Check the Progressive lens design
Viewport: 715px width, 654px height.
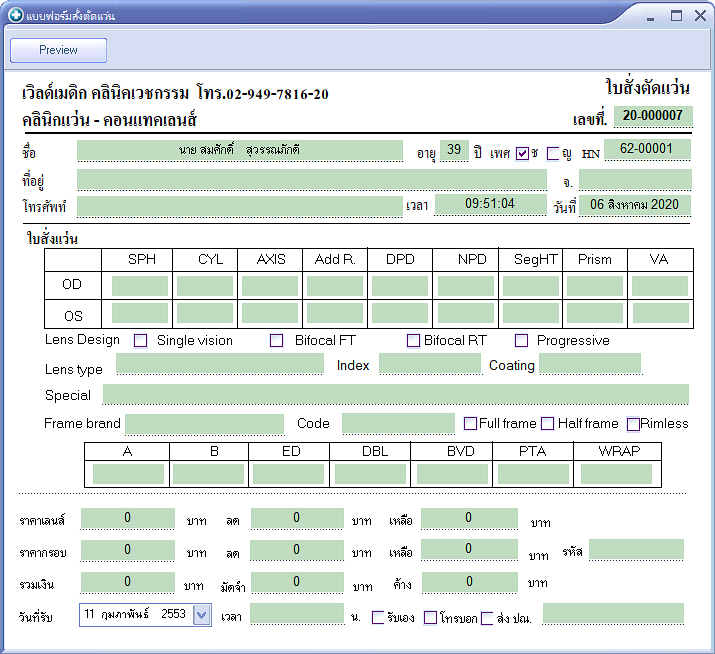(x=521, y=341)
